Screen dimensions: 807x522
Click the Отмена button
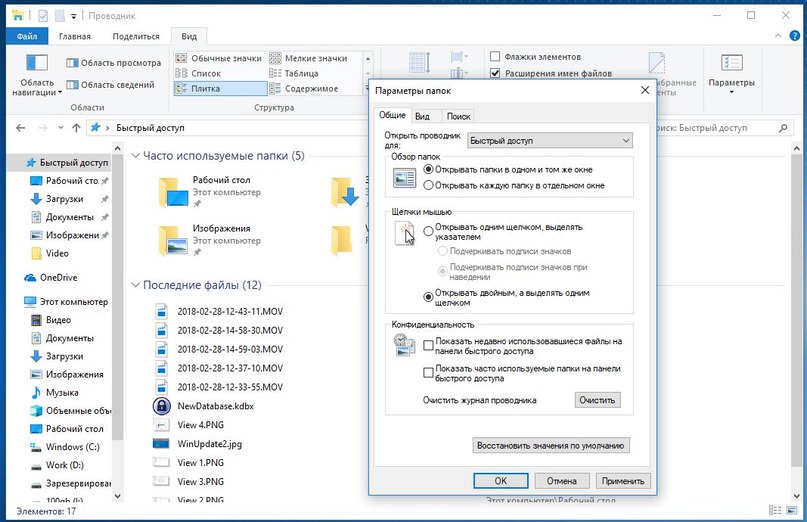562,481
